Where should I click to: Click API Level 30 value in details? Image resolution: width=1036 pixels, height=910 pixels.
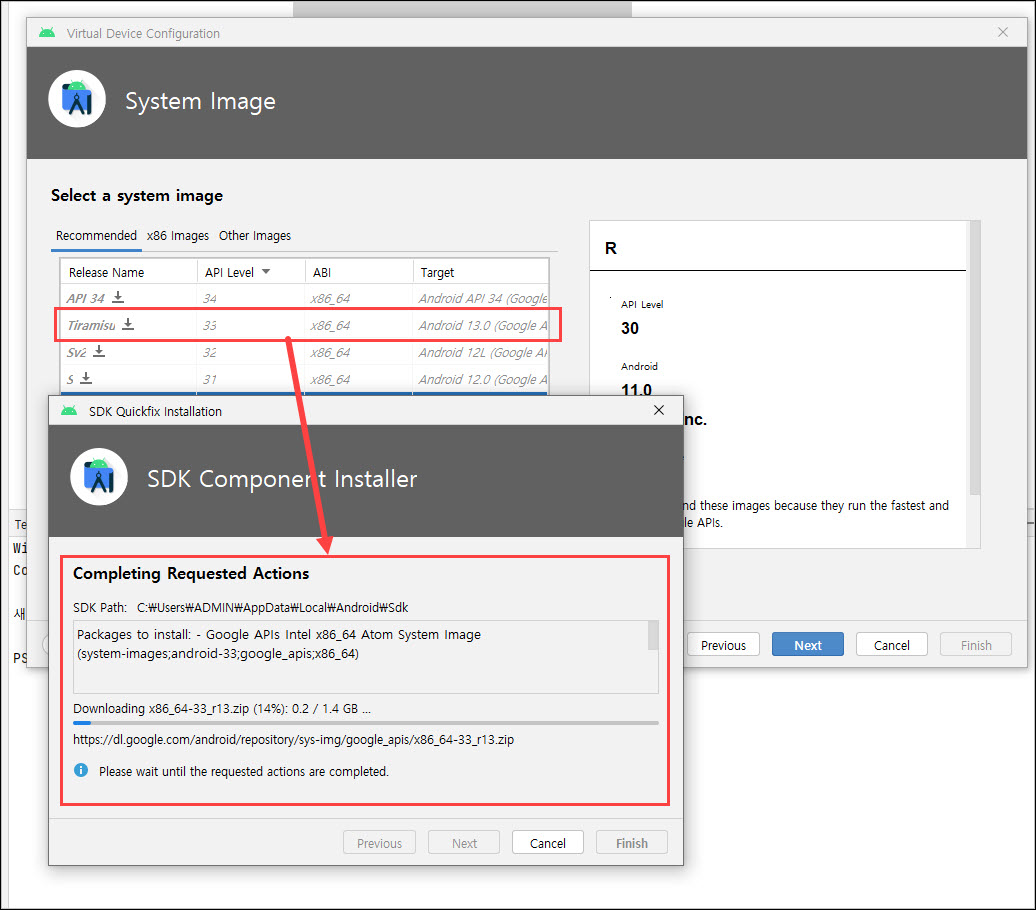pos(630,328)
